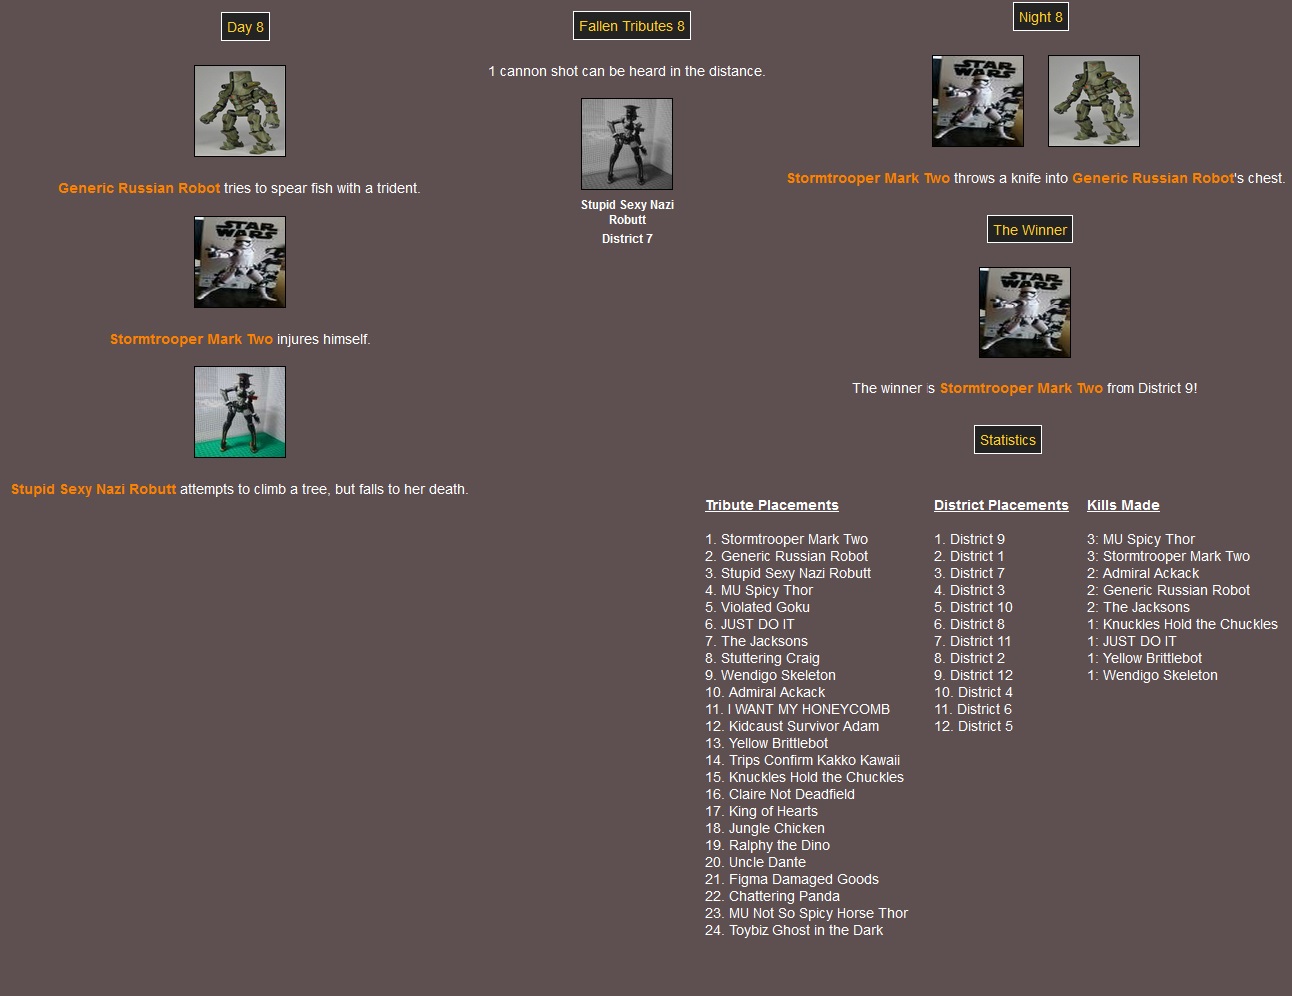Click '3. District 7' in District Placements
Image resolution: width=1292 pixels, height=996 pixels.
[969, 573]
